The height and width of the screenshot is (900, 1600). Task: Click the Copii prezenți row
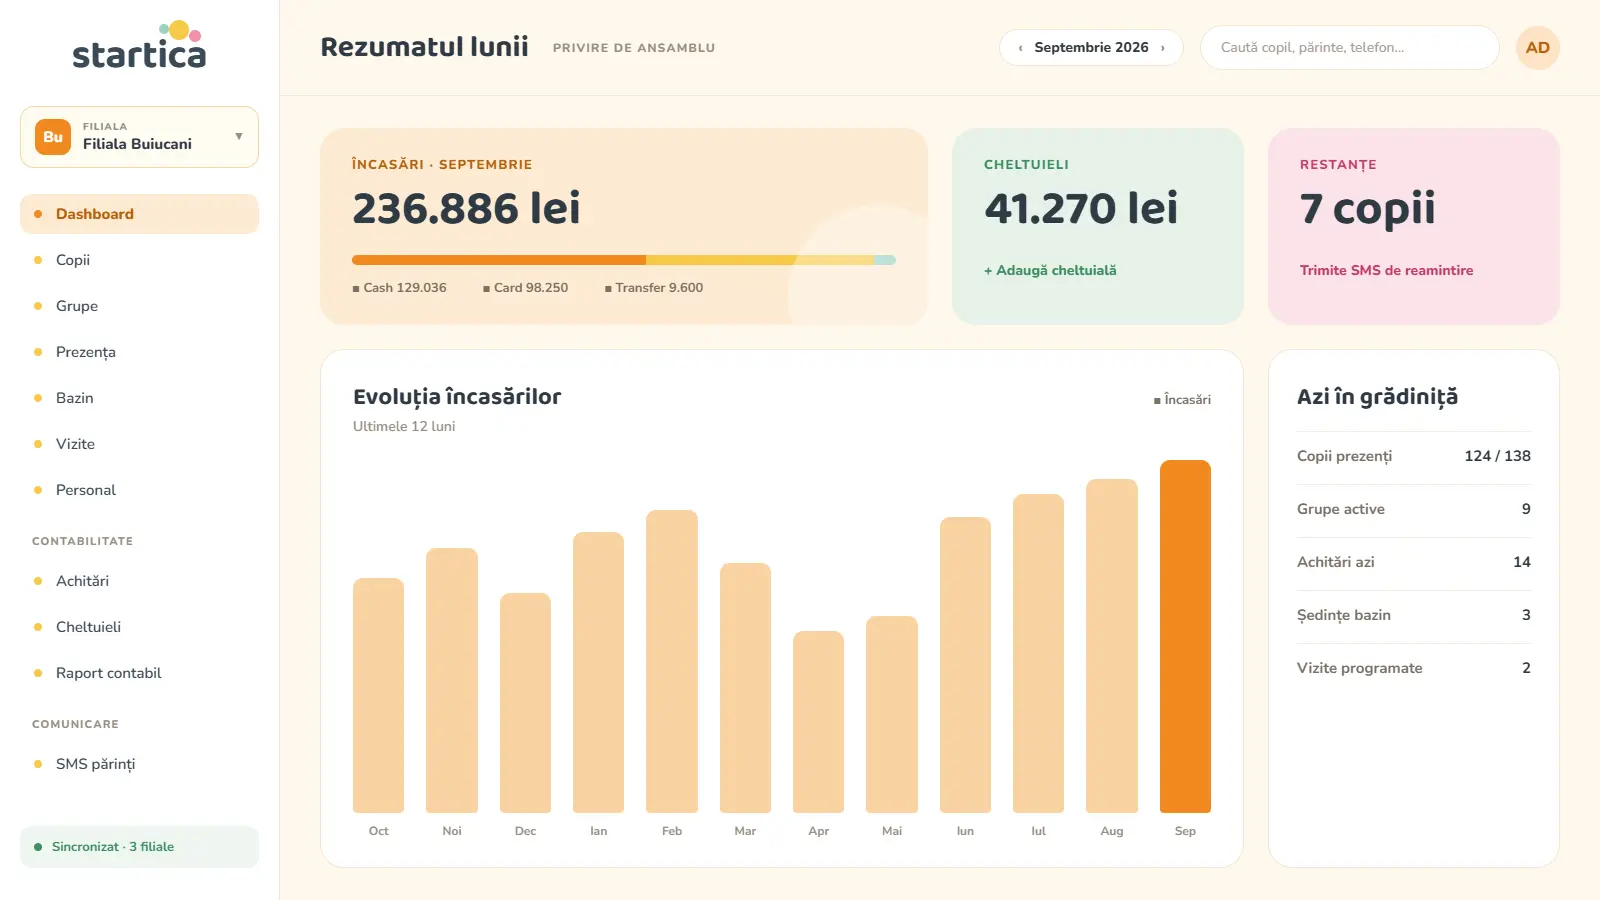click(1414, 456)
